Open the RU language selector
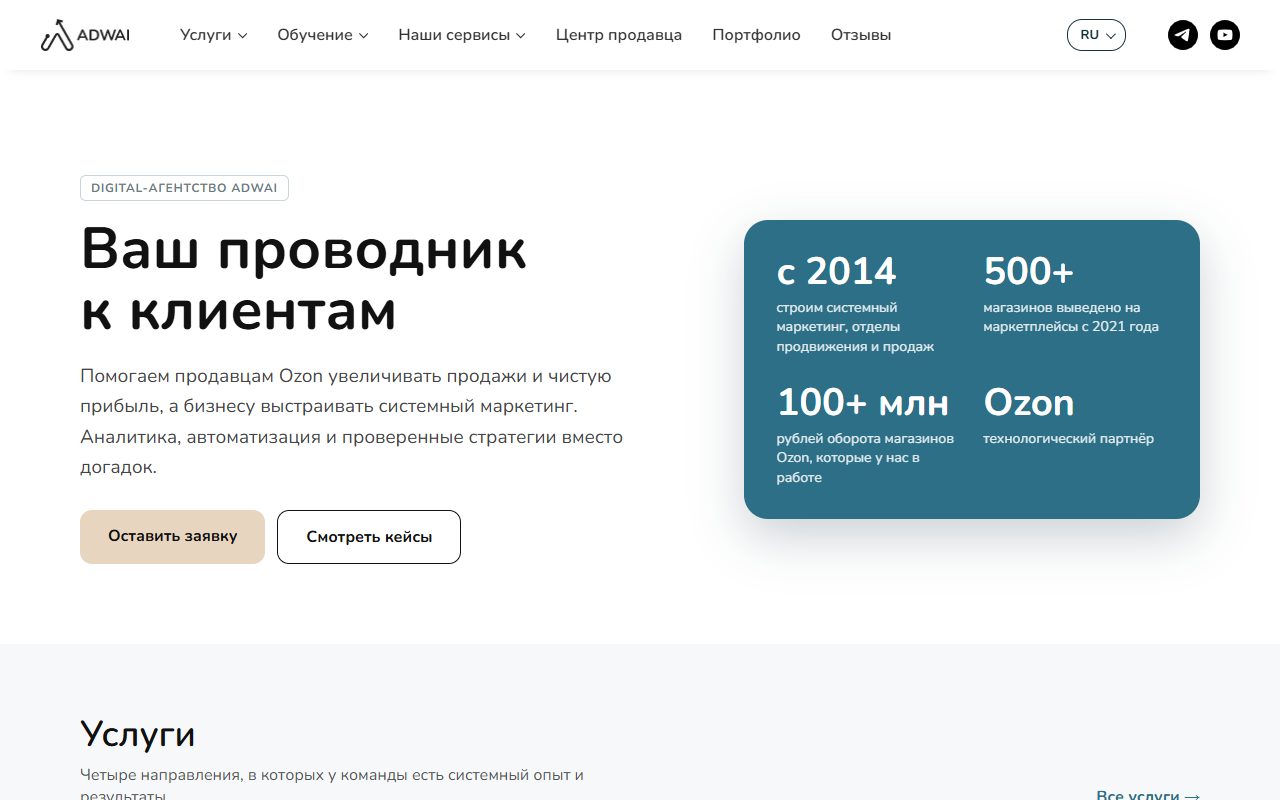Viewport: 1280px width, 800px height. [x=1096, y=35]
